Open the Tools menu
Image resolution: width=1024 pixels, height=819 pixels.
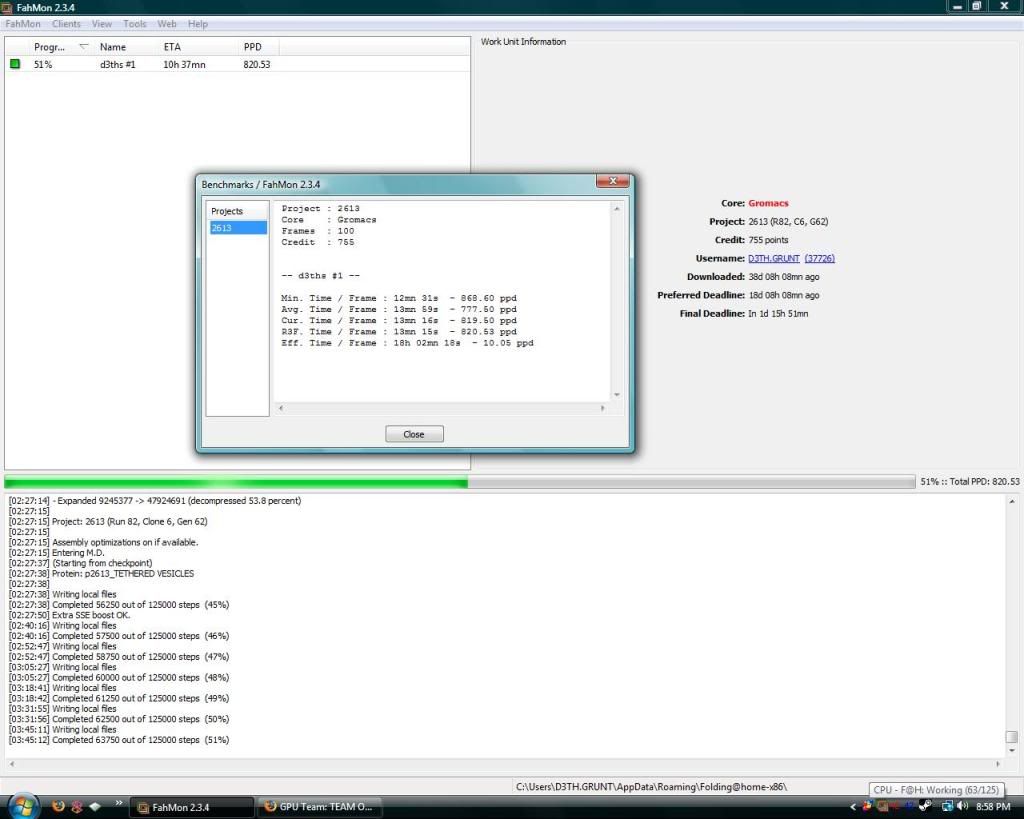135,24
